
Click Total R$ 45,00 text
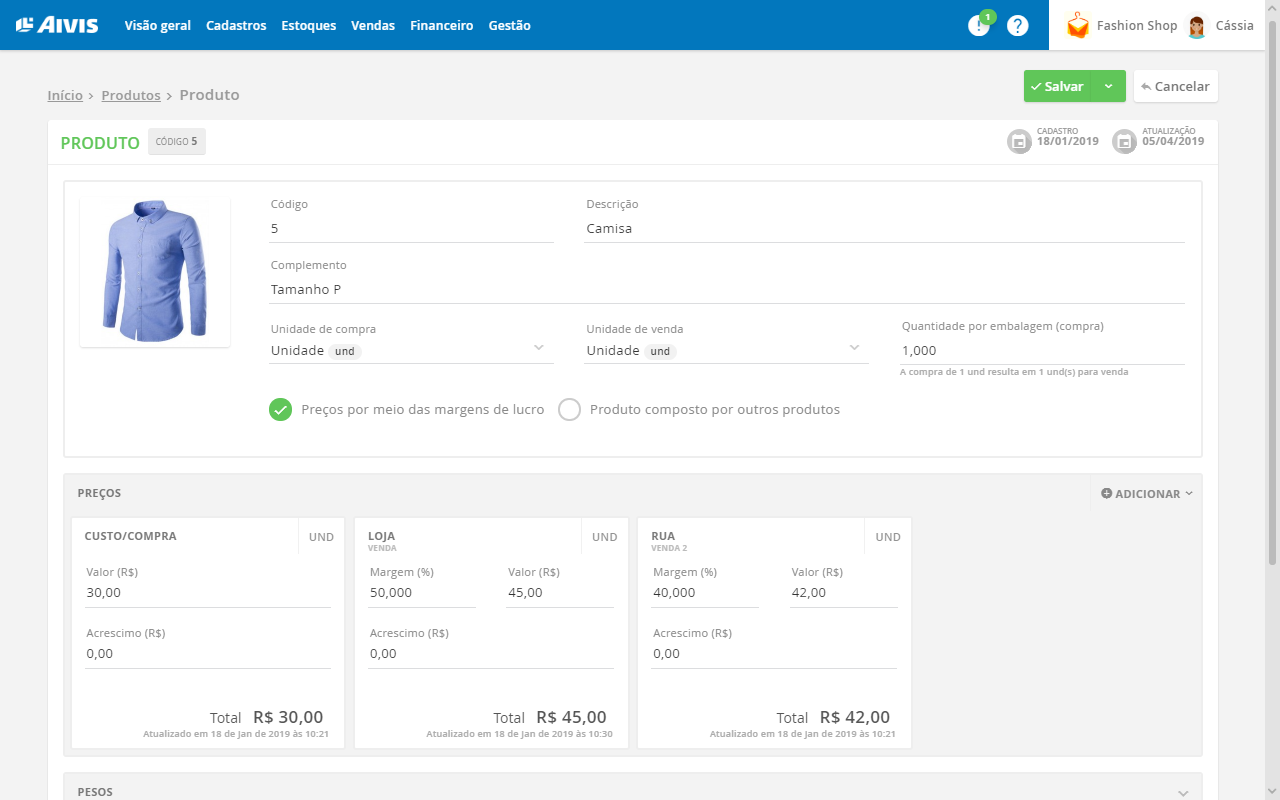tap(550, 717)
